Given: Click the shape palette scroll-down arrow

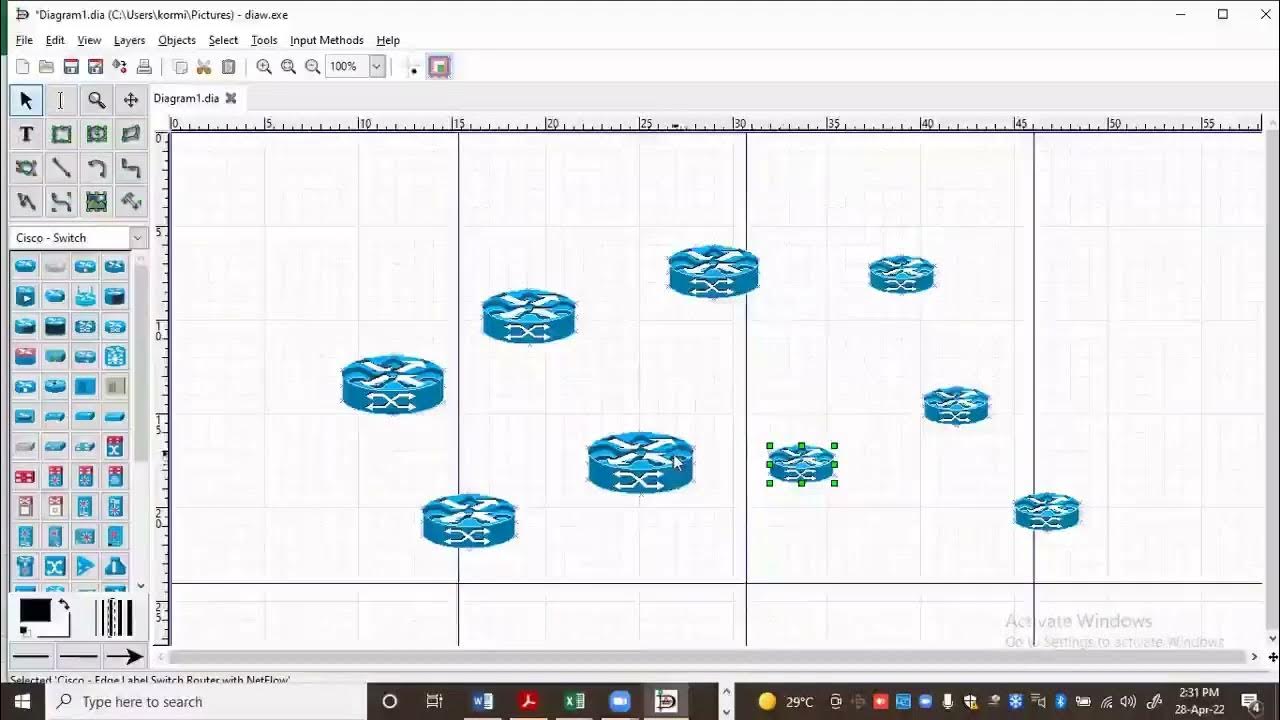Looking at the screenshot, I should [x=141, y=586].
